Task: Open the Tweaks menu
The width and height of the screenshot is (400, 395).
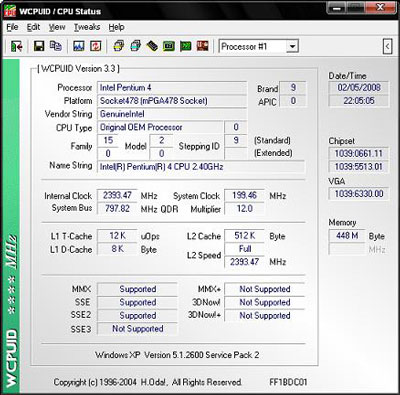Action: coord(87,27)
